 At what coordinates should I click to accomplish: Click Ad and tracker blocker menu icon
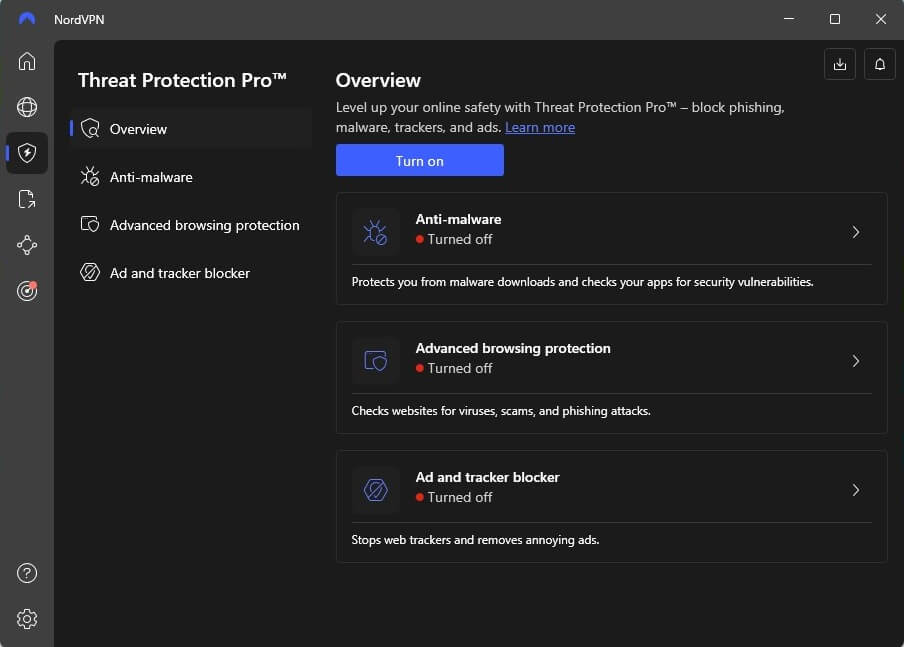pos(90,272)
